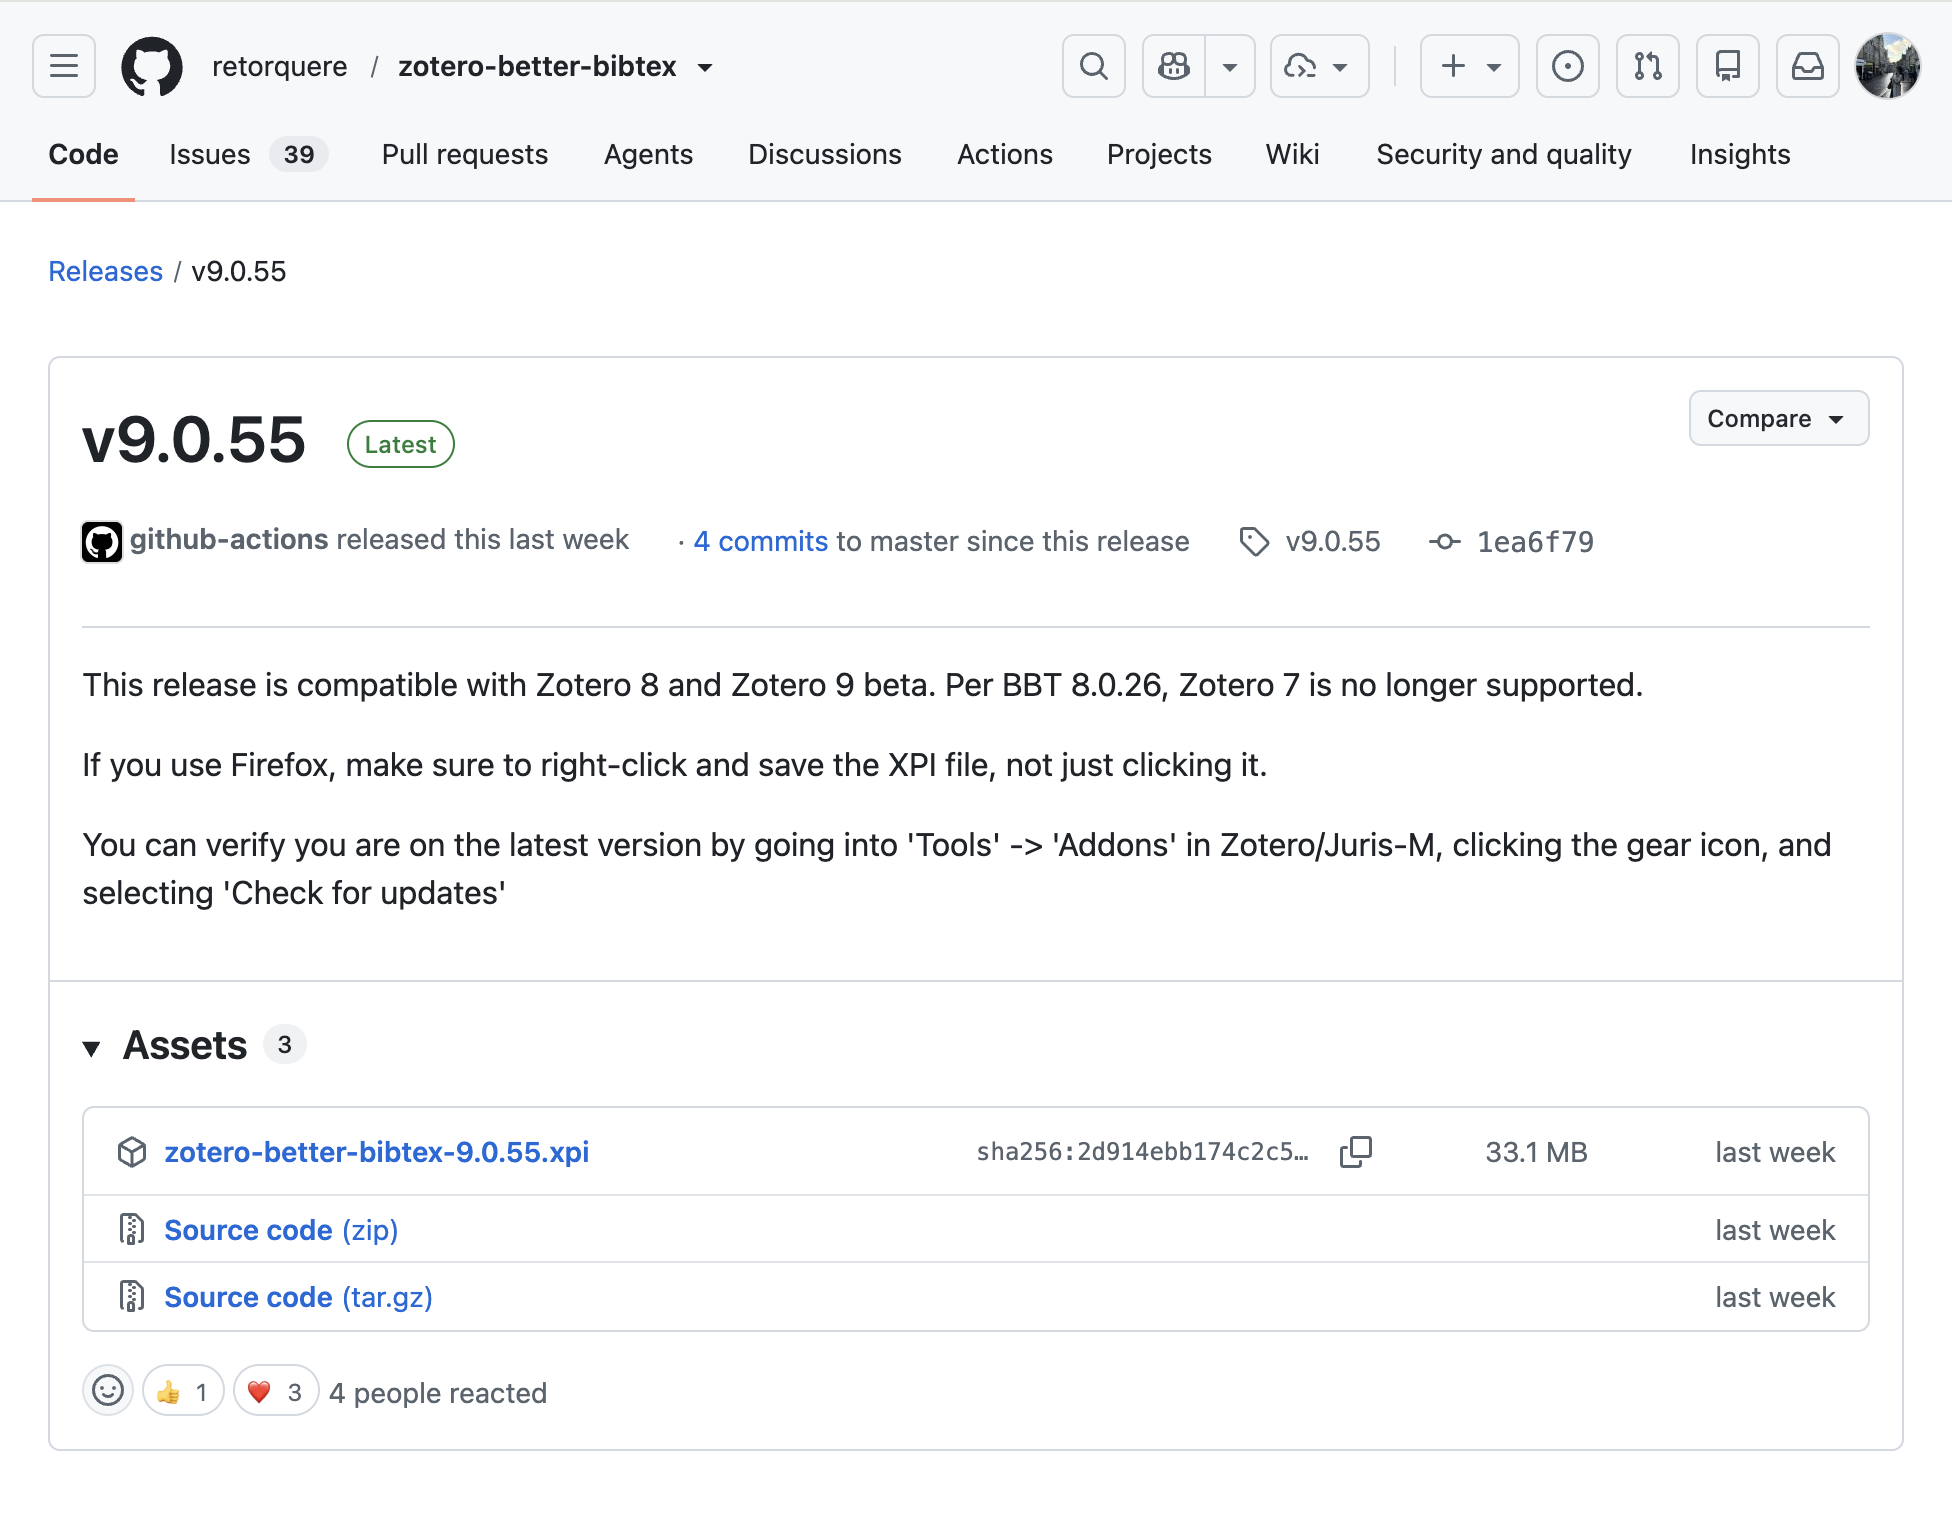This screenshot has height=1520, width=1952.
Task: Open Copilot chat icon
Action: (x=1174, y=66)
